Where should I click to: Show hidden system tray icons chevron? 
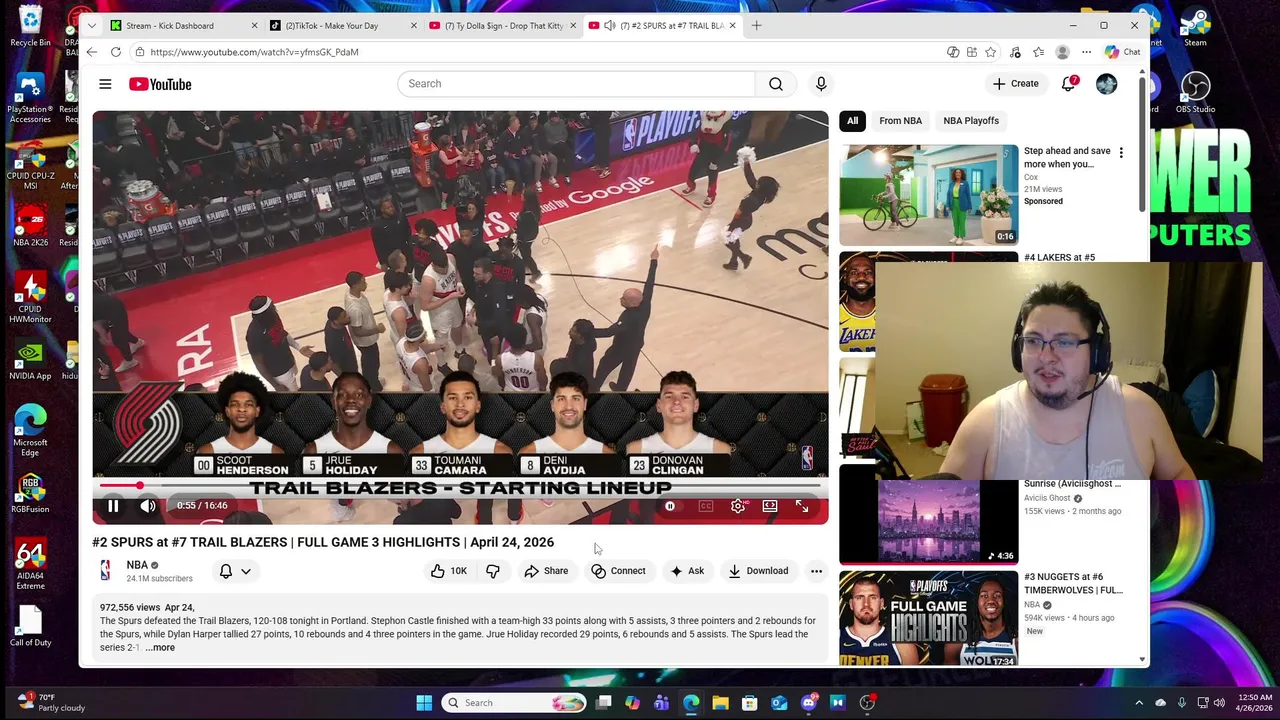click(x=1139, y=703)
